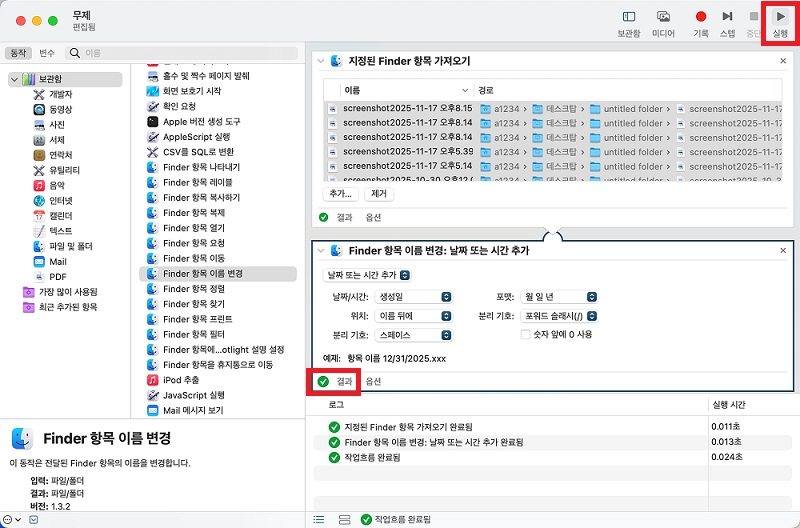Sort by the 이름 column header
This screenshot has height=528, width=800.
405,90
